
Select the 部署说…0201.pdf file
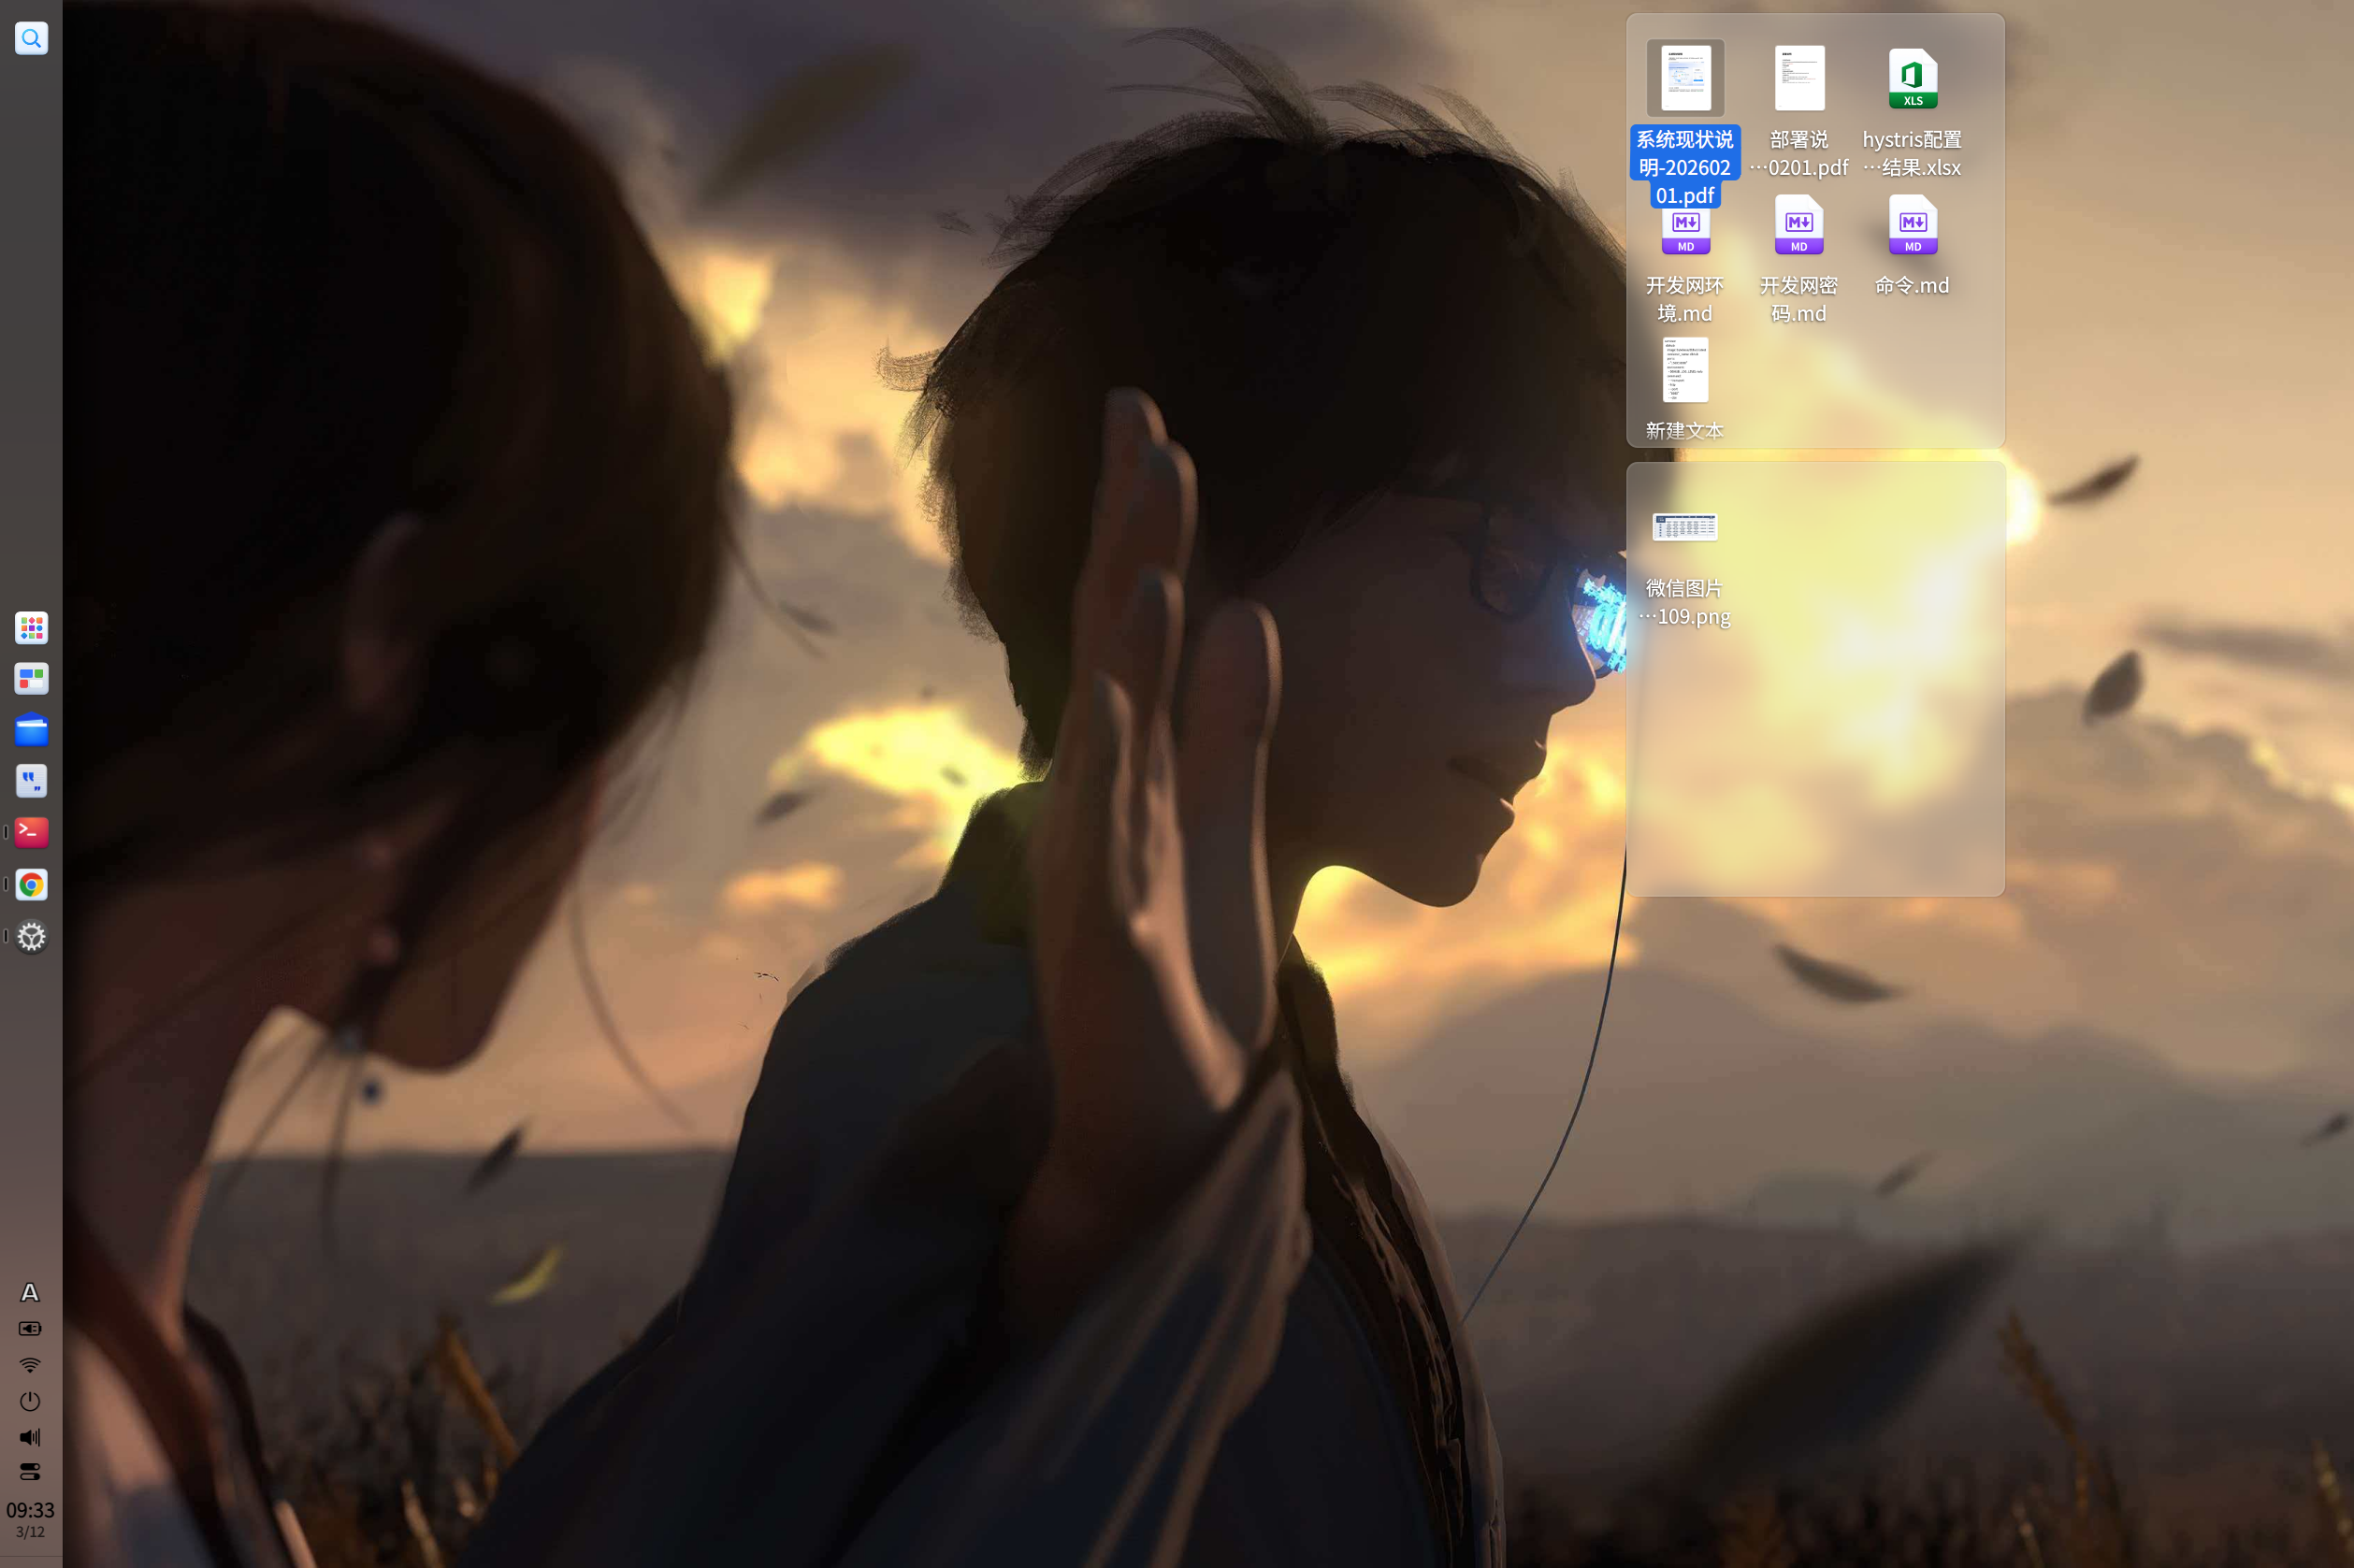(x=1799, y=79)
